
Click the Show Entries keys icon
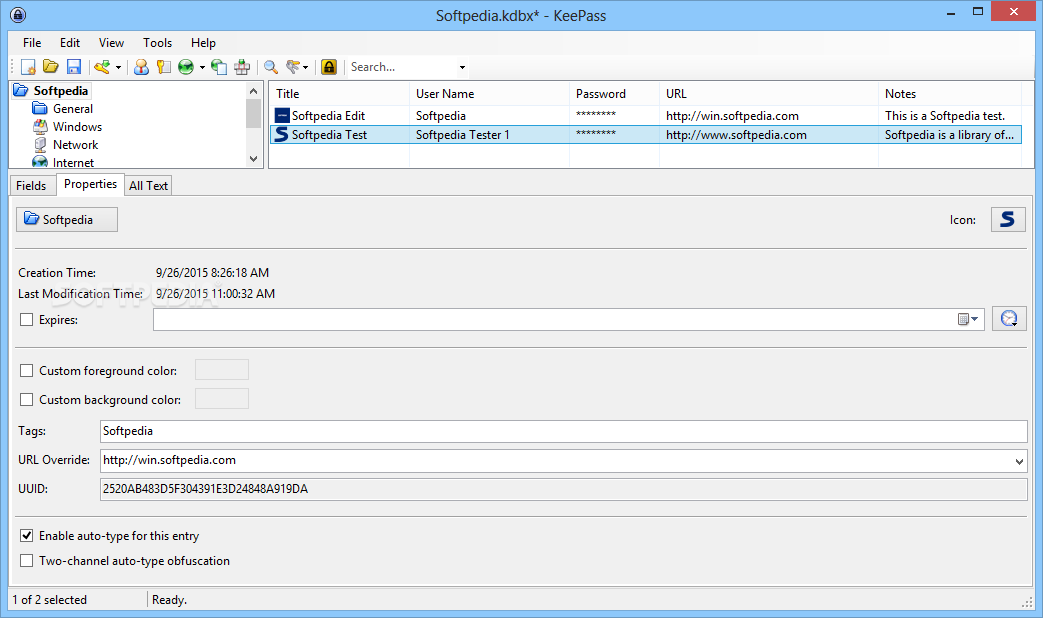(x=293, y=67)
